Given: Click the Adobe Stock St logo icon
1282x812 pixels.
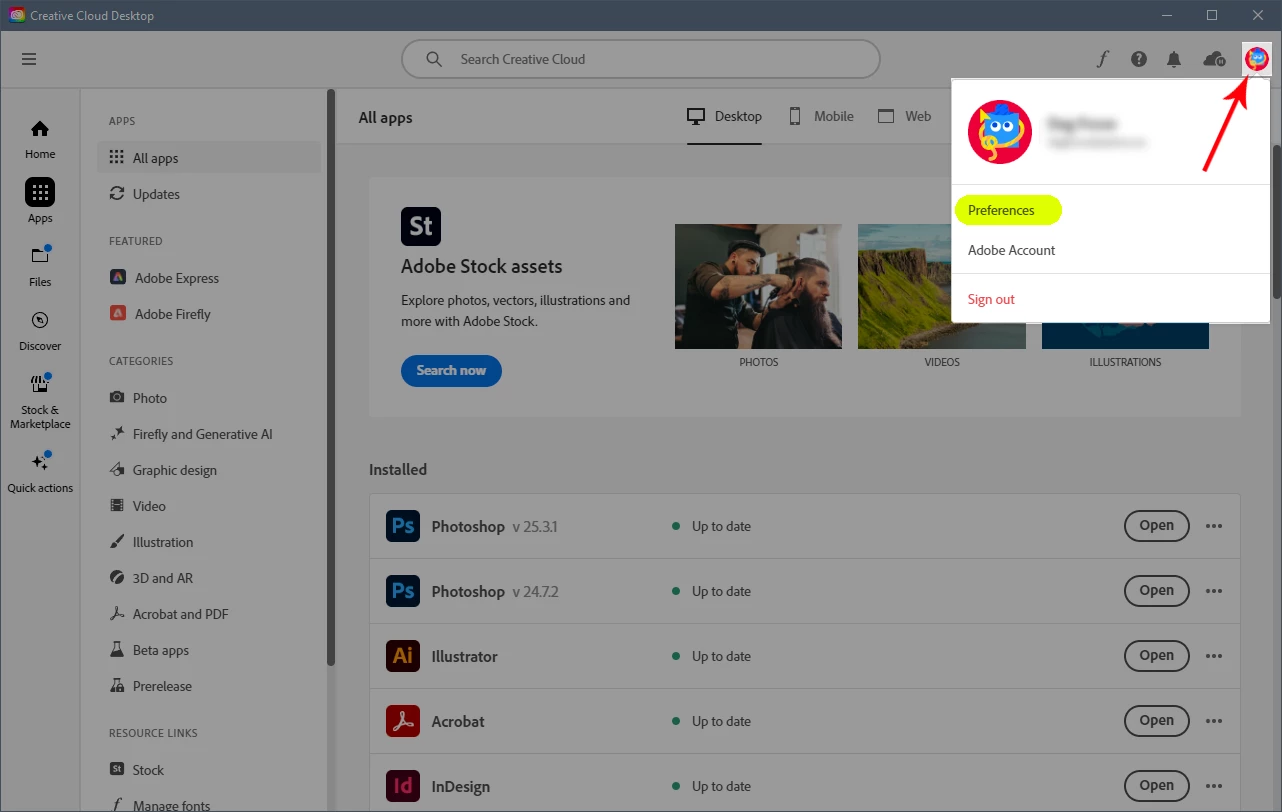Looking at the screenshot, I should (421, 227).
